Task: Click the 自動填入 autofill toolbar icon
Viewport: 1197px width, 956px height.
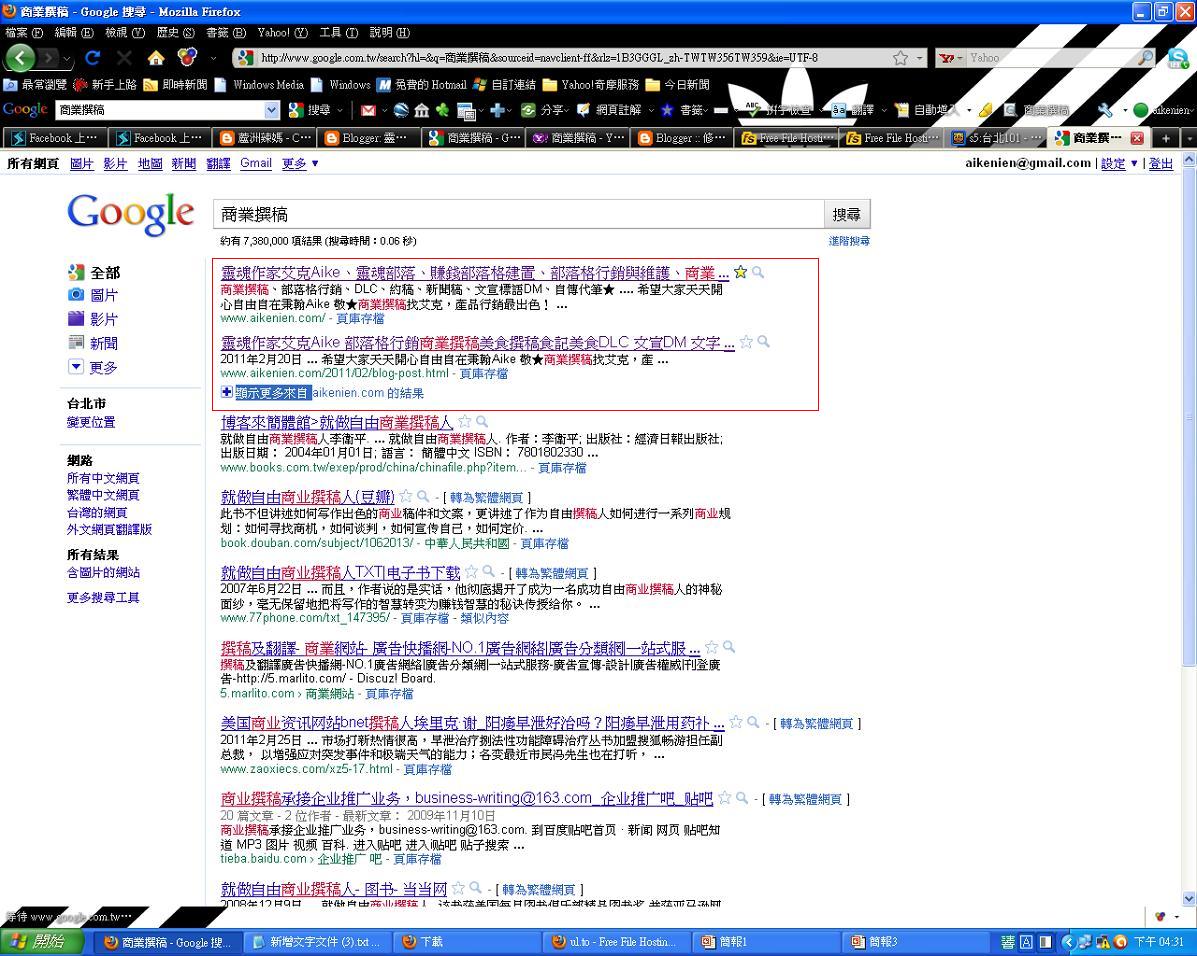Action: [x=902, y=111]
